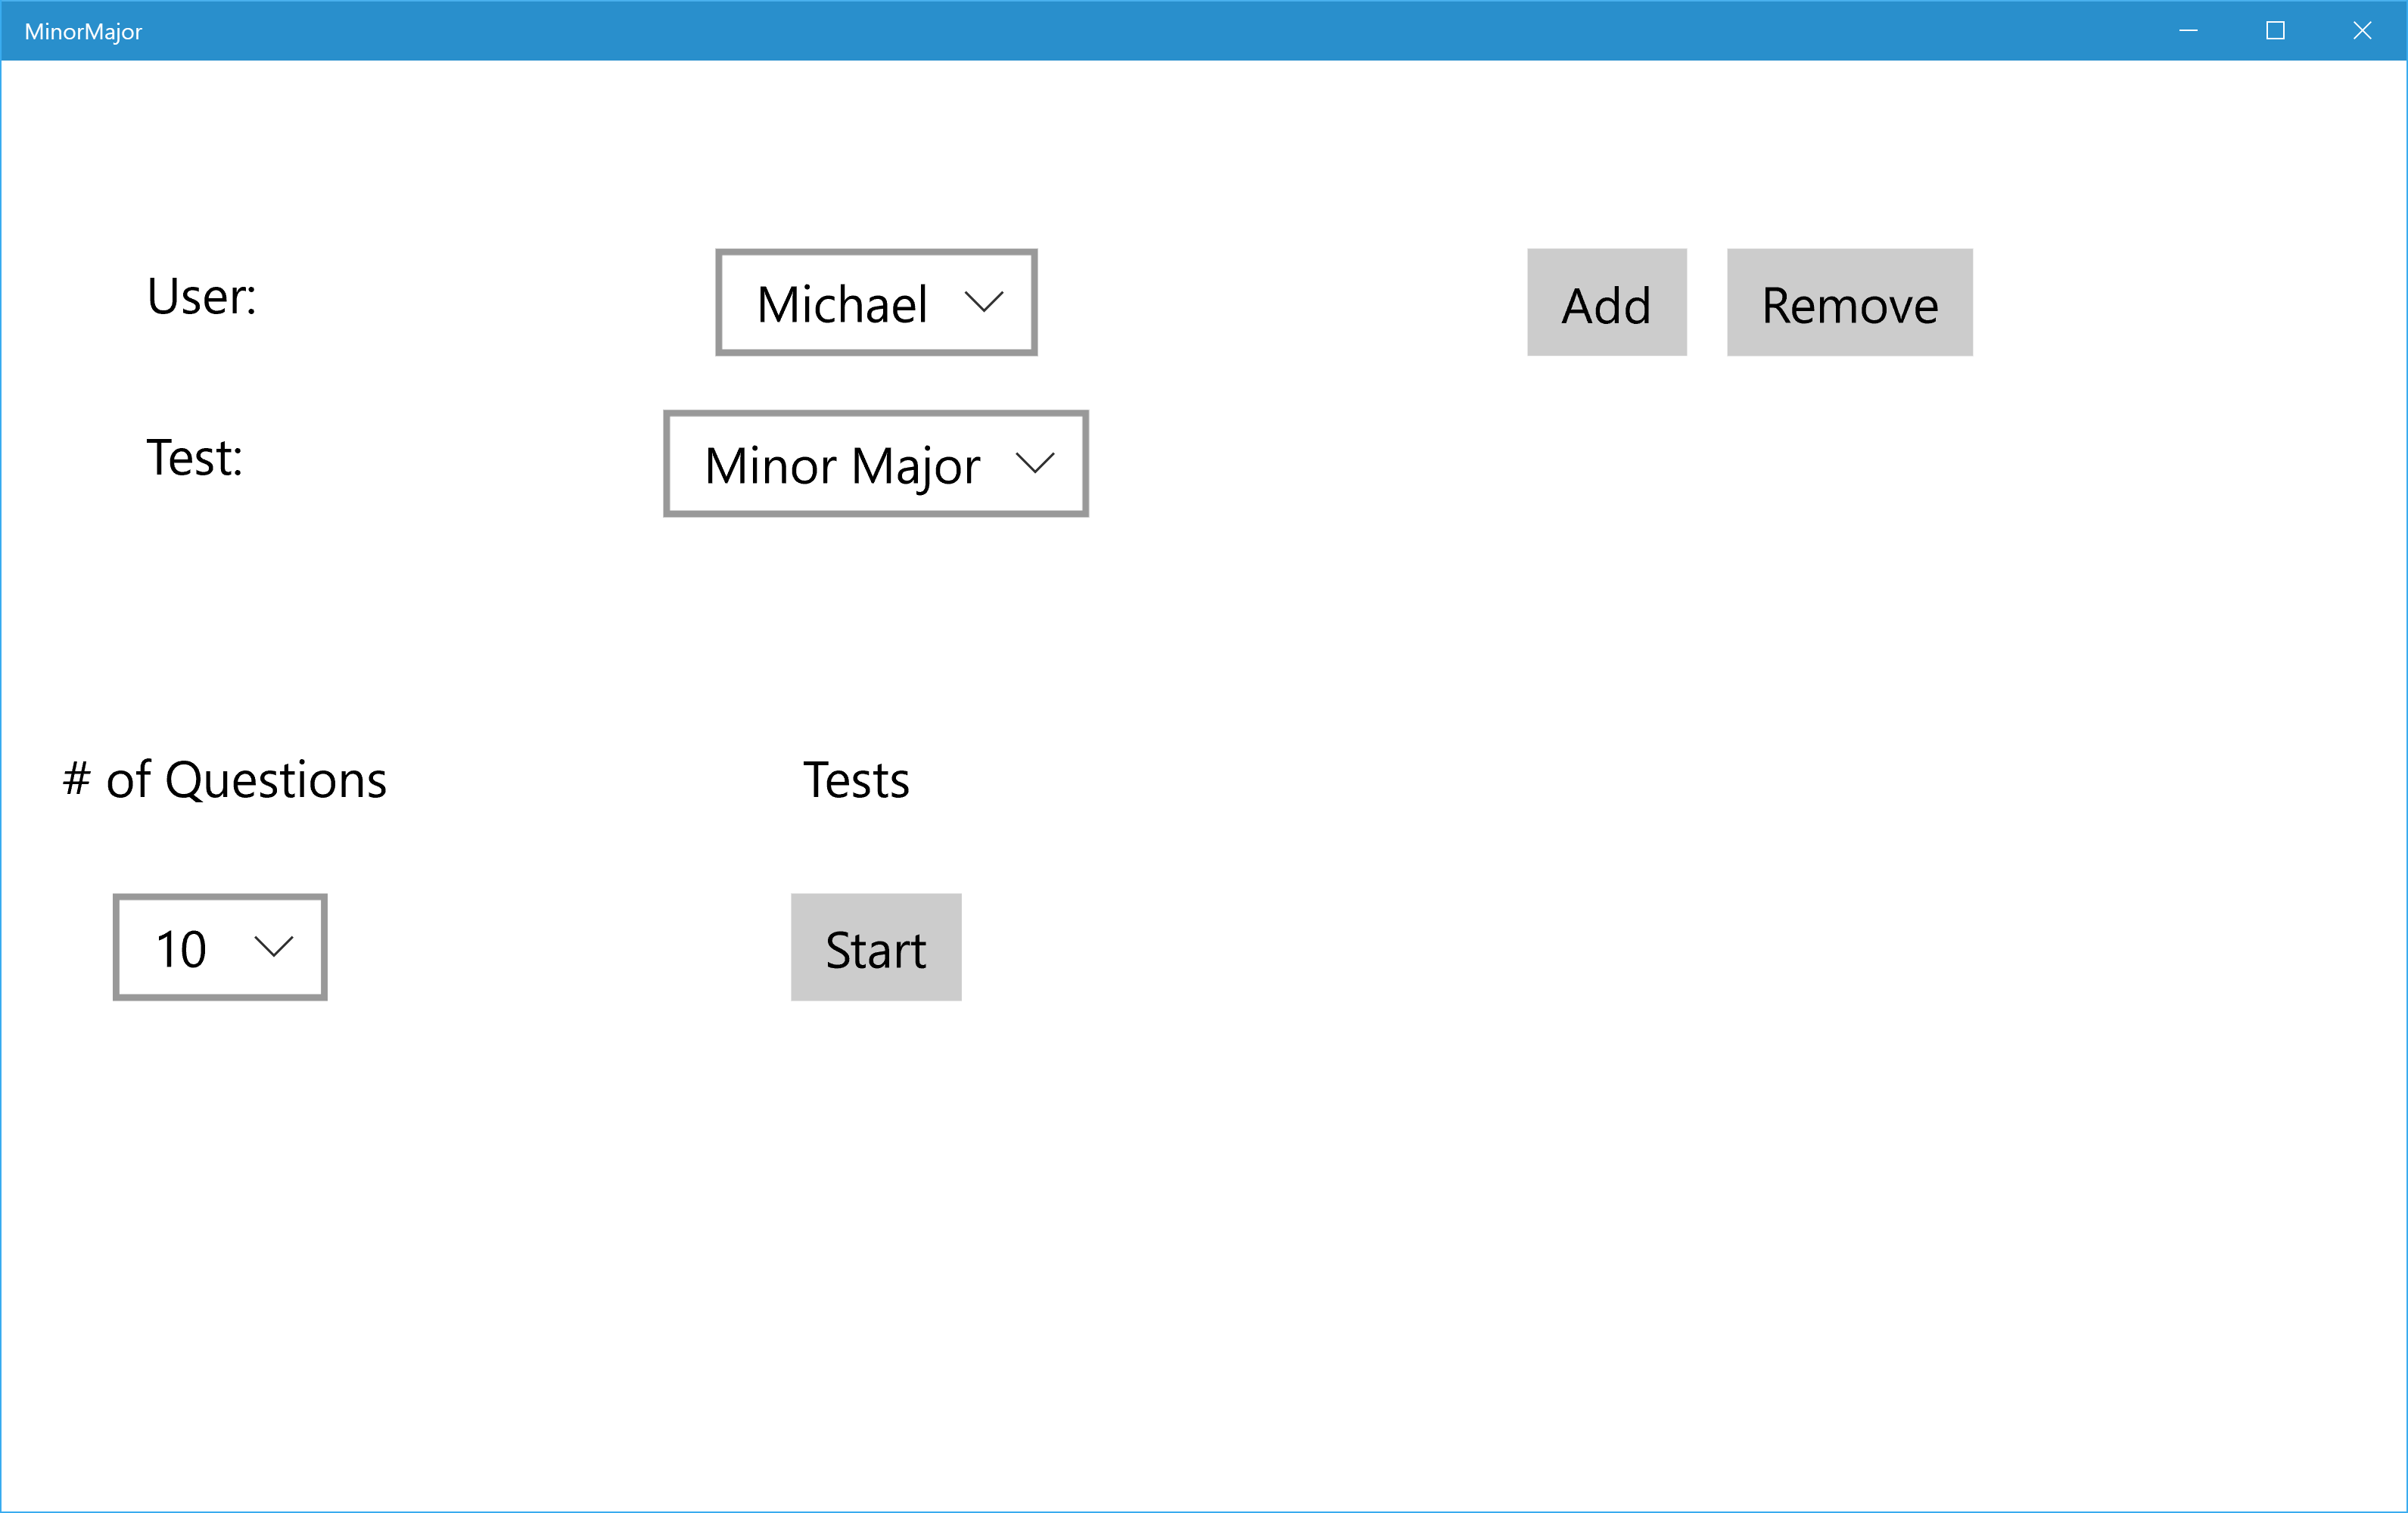Click the User: label text
The image size is (2408, 1513).
202,297
